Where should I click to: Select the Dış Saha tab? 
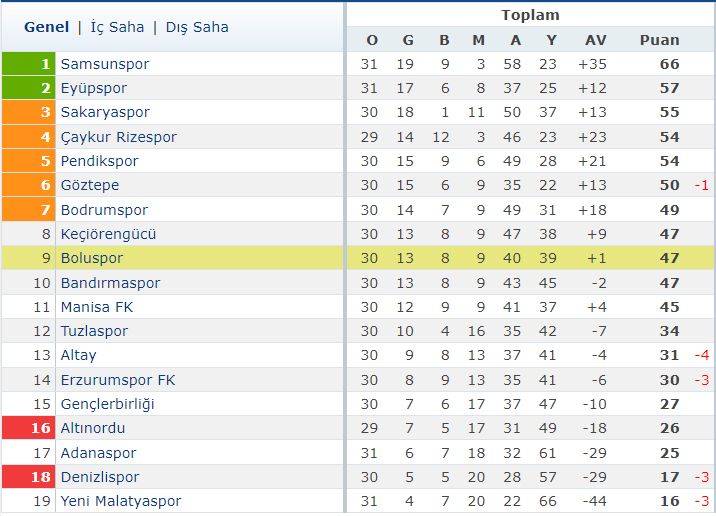197,27
